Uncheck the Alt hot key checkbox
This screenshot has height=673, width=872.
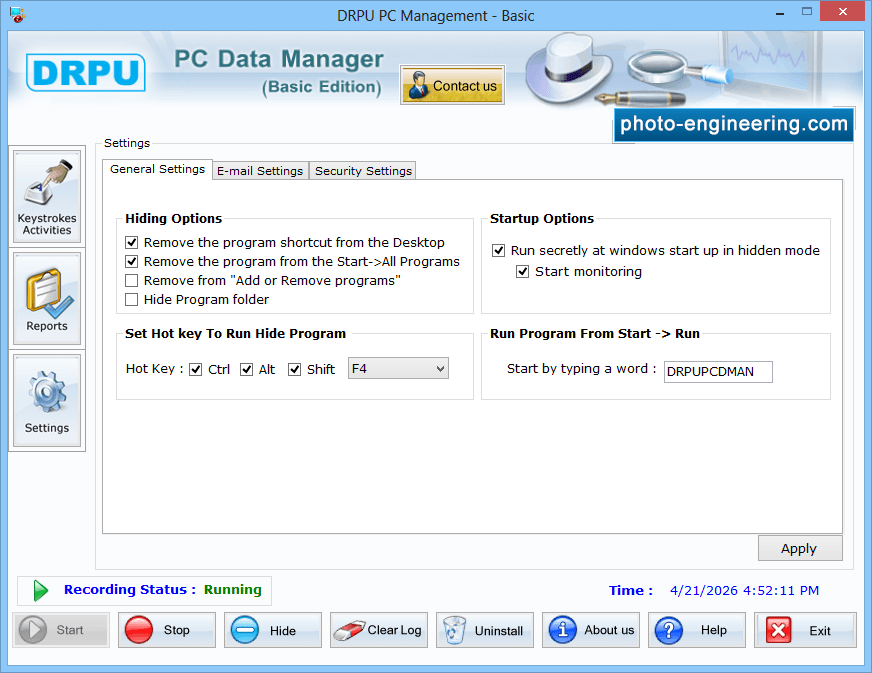(247, 369)
